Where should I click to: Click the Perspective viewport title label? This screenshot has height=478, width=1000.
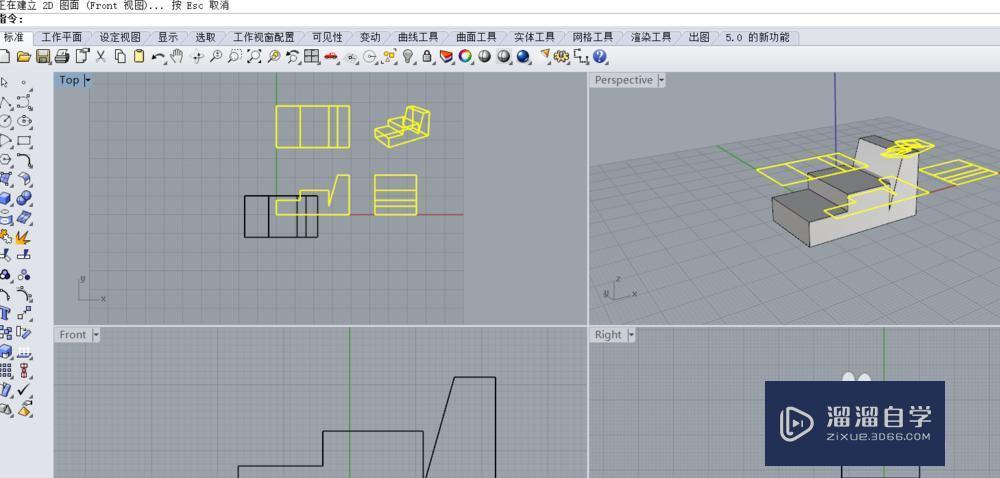point(624,80)
